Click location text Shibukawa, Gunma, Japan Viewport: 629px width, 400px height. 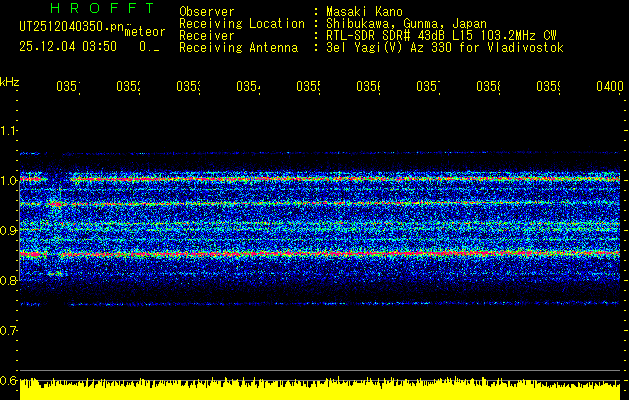(406, 24)
